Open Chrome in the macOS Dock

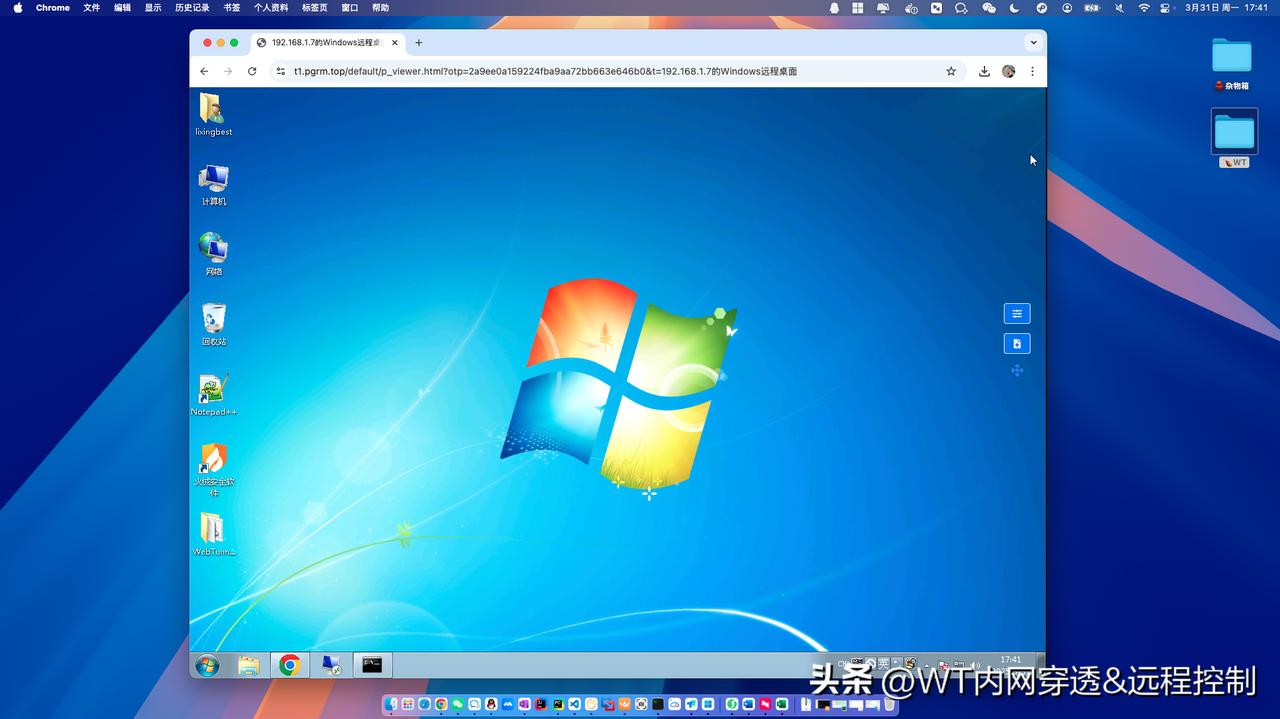(x=441, y=704)
